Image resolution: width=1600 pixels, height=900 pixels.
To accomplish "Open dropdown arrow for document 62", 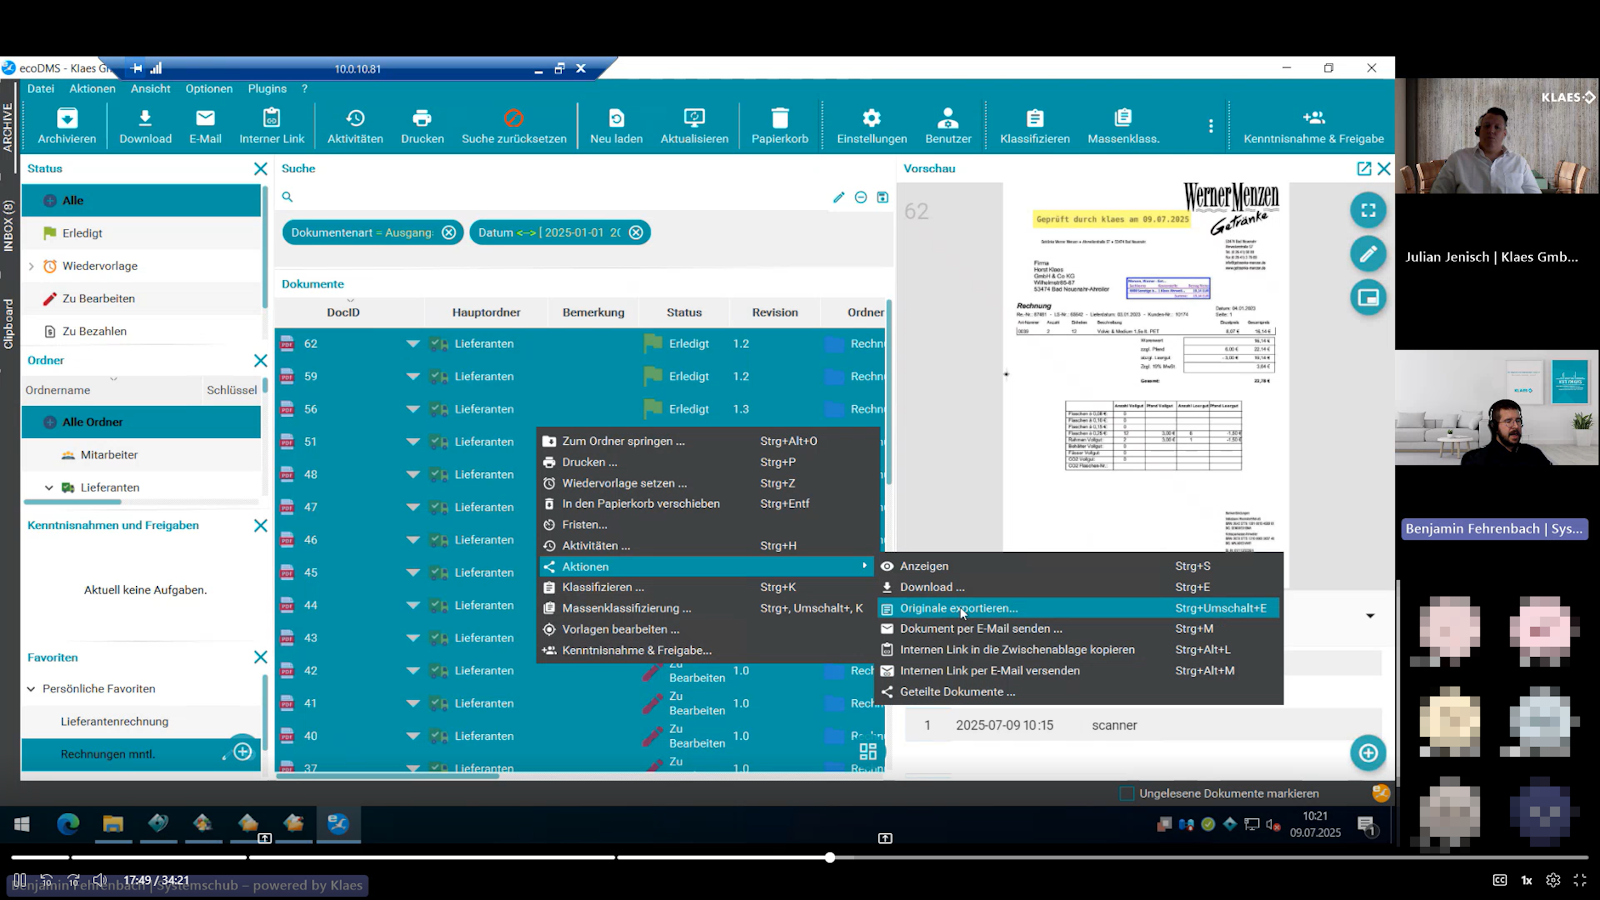I will tap(412, 344).
